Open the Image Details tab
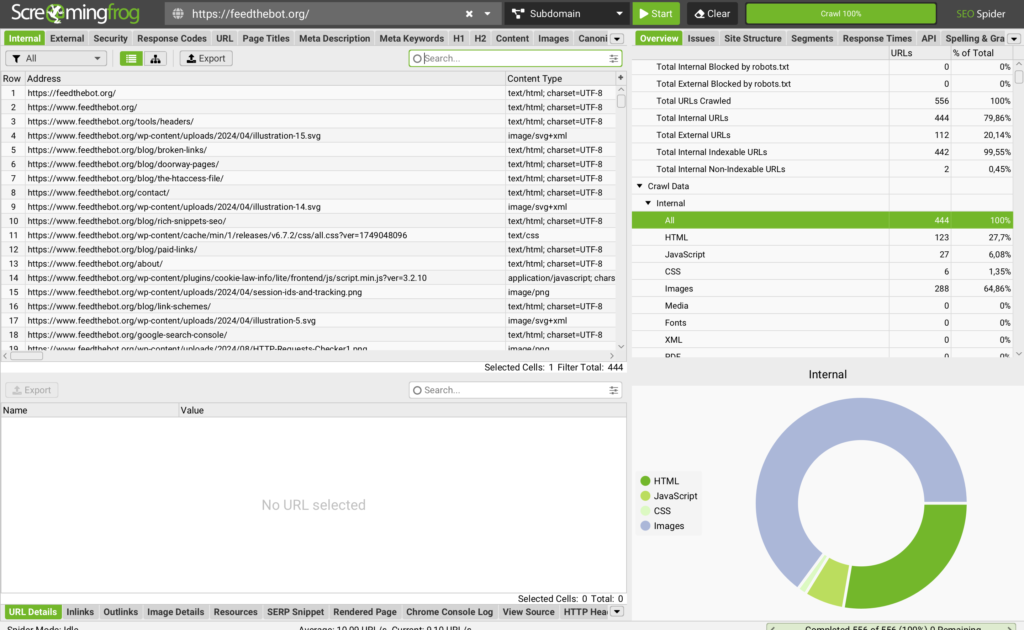 176,612
